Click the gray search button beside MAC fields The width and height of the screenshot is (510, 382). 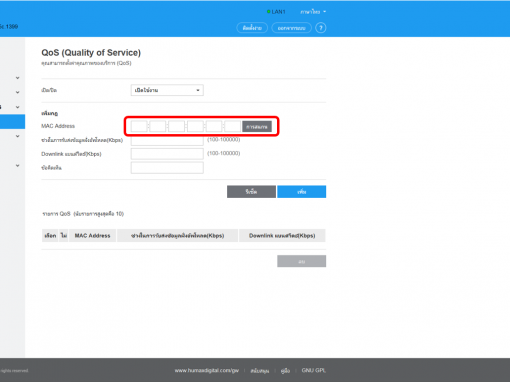click(x=257, y=127)
